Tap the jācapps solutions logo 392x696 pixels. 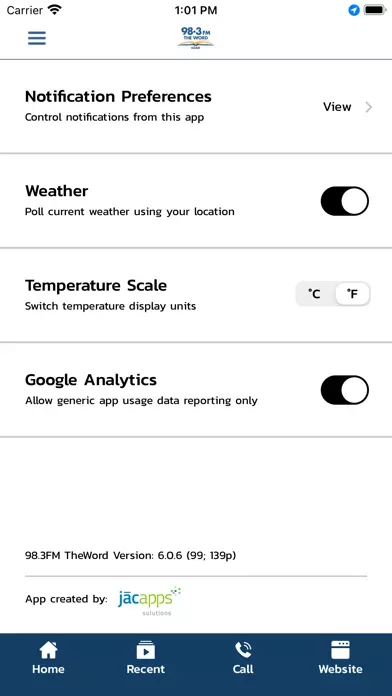coord(150,601)
